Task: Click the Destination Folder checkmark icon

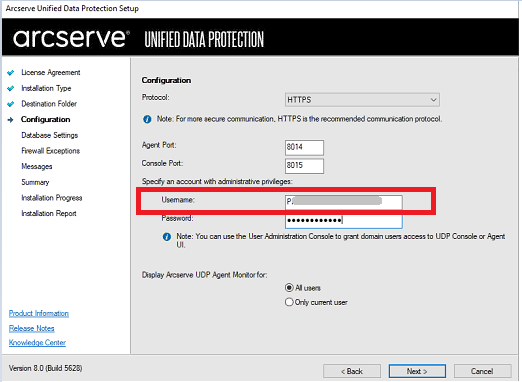Action: point(11,104)
